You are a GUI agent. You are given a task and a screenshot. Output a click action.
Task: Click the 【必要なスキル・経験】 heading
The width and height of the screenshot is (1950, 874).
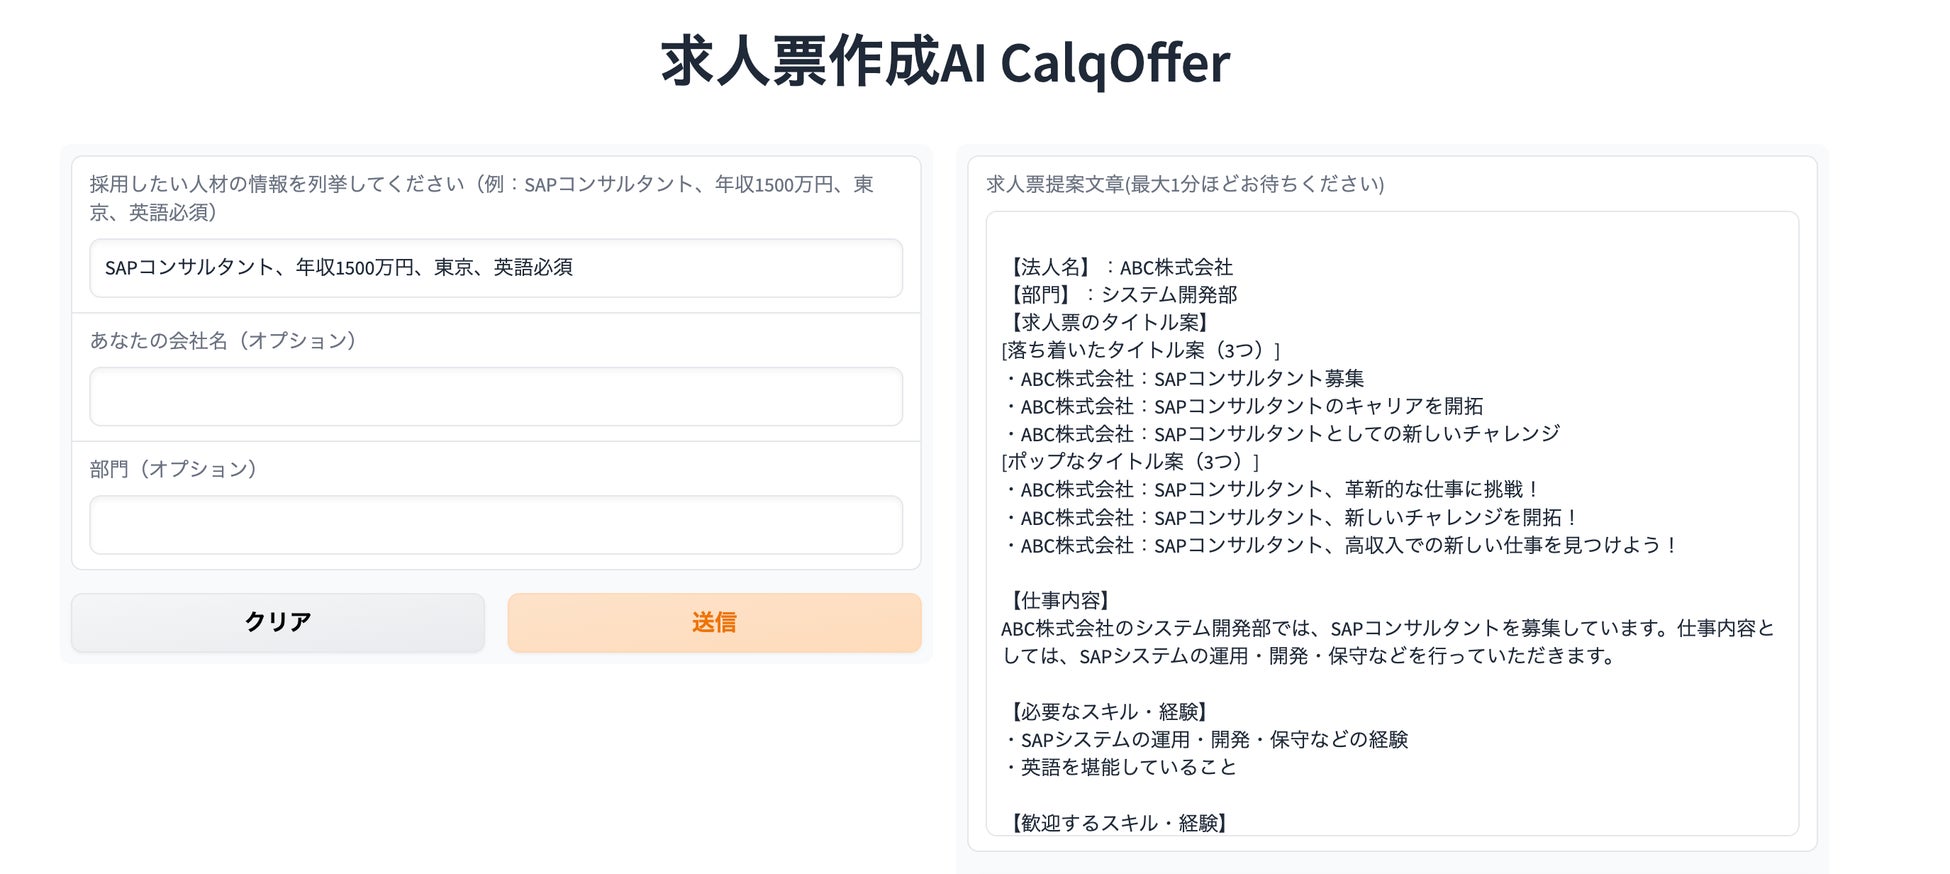[x=1107, y=712]
